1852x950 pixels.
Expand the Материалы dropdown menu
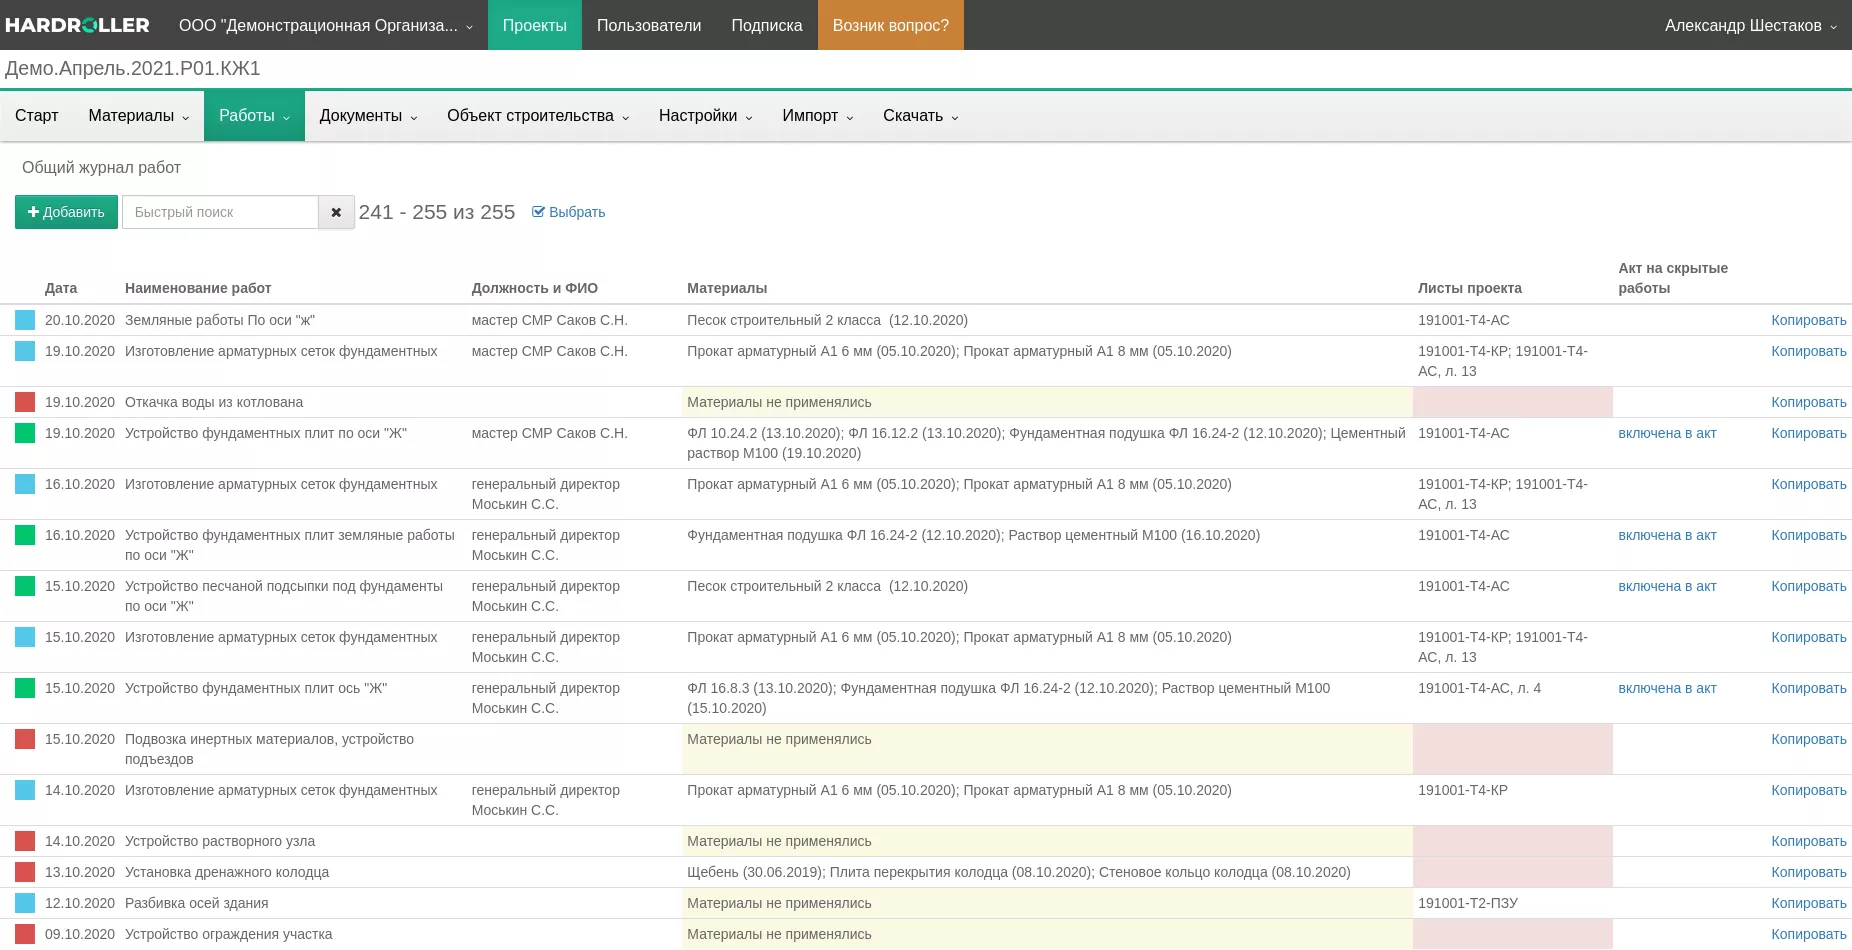point(138,116)
